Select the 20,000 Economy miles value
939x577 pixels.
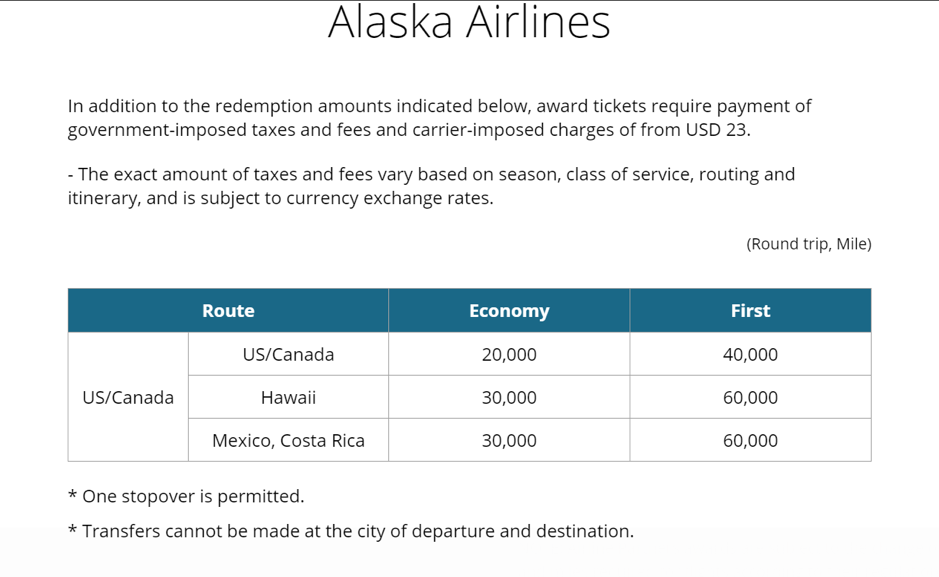point(509,355)
